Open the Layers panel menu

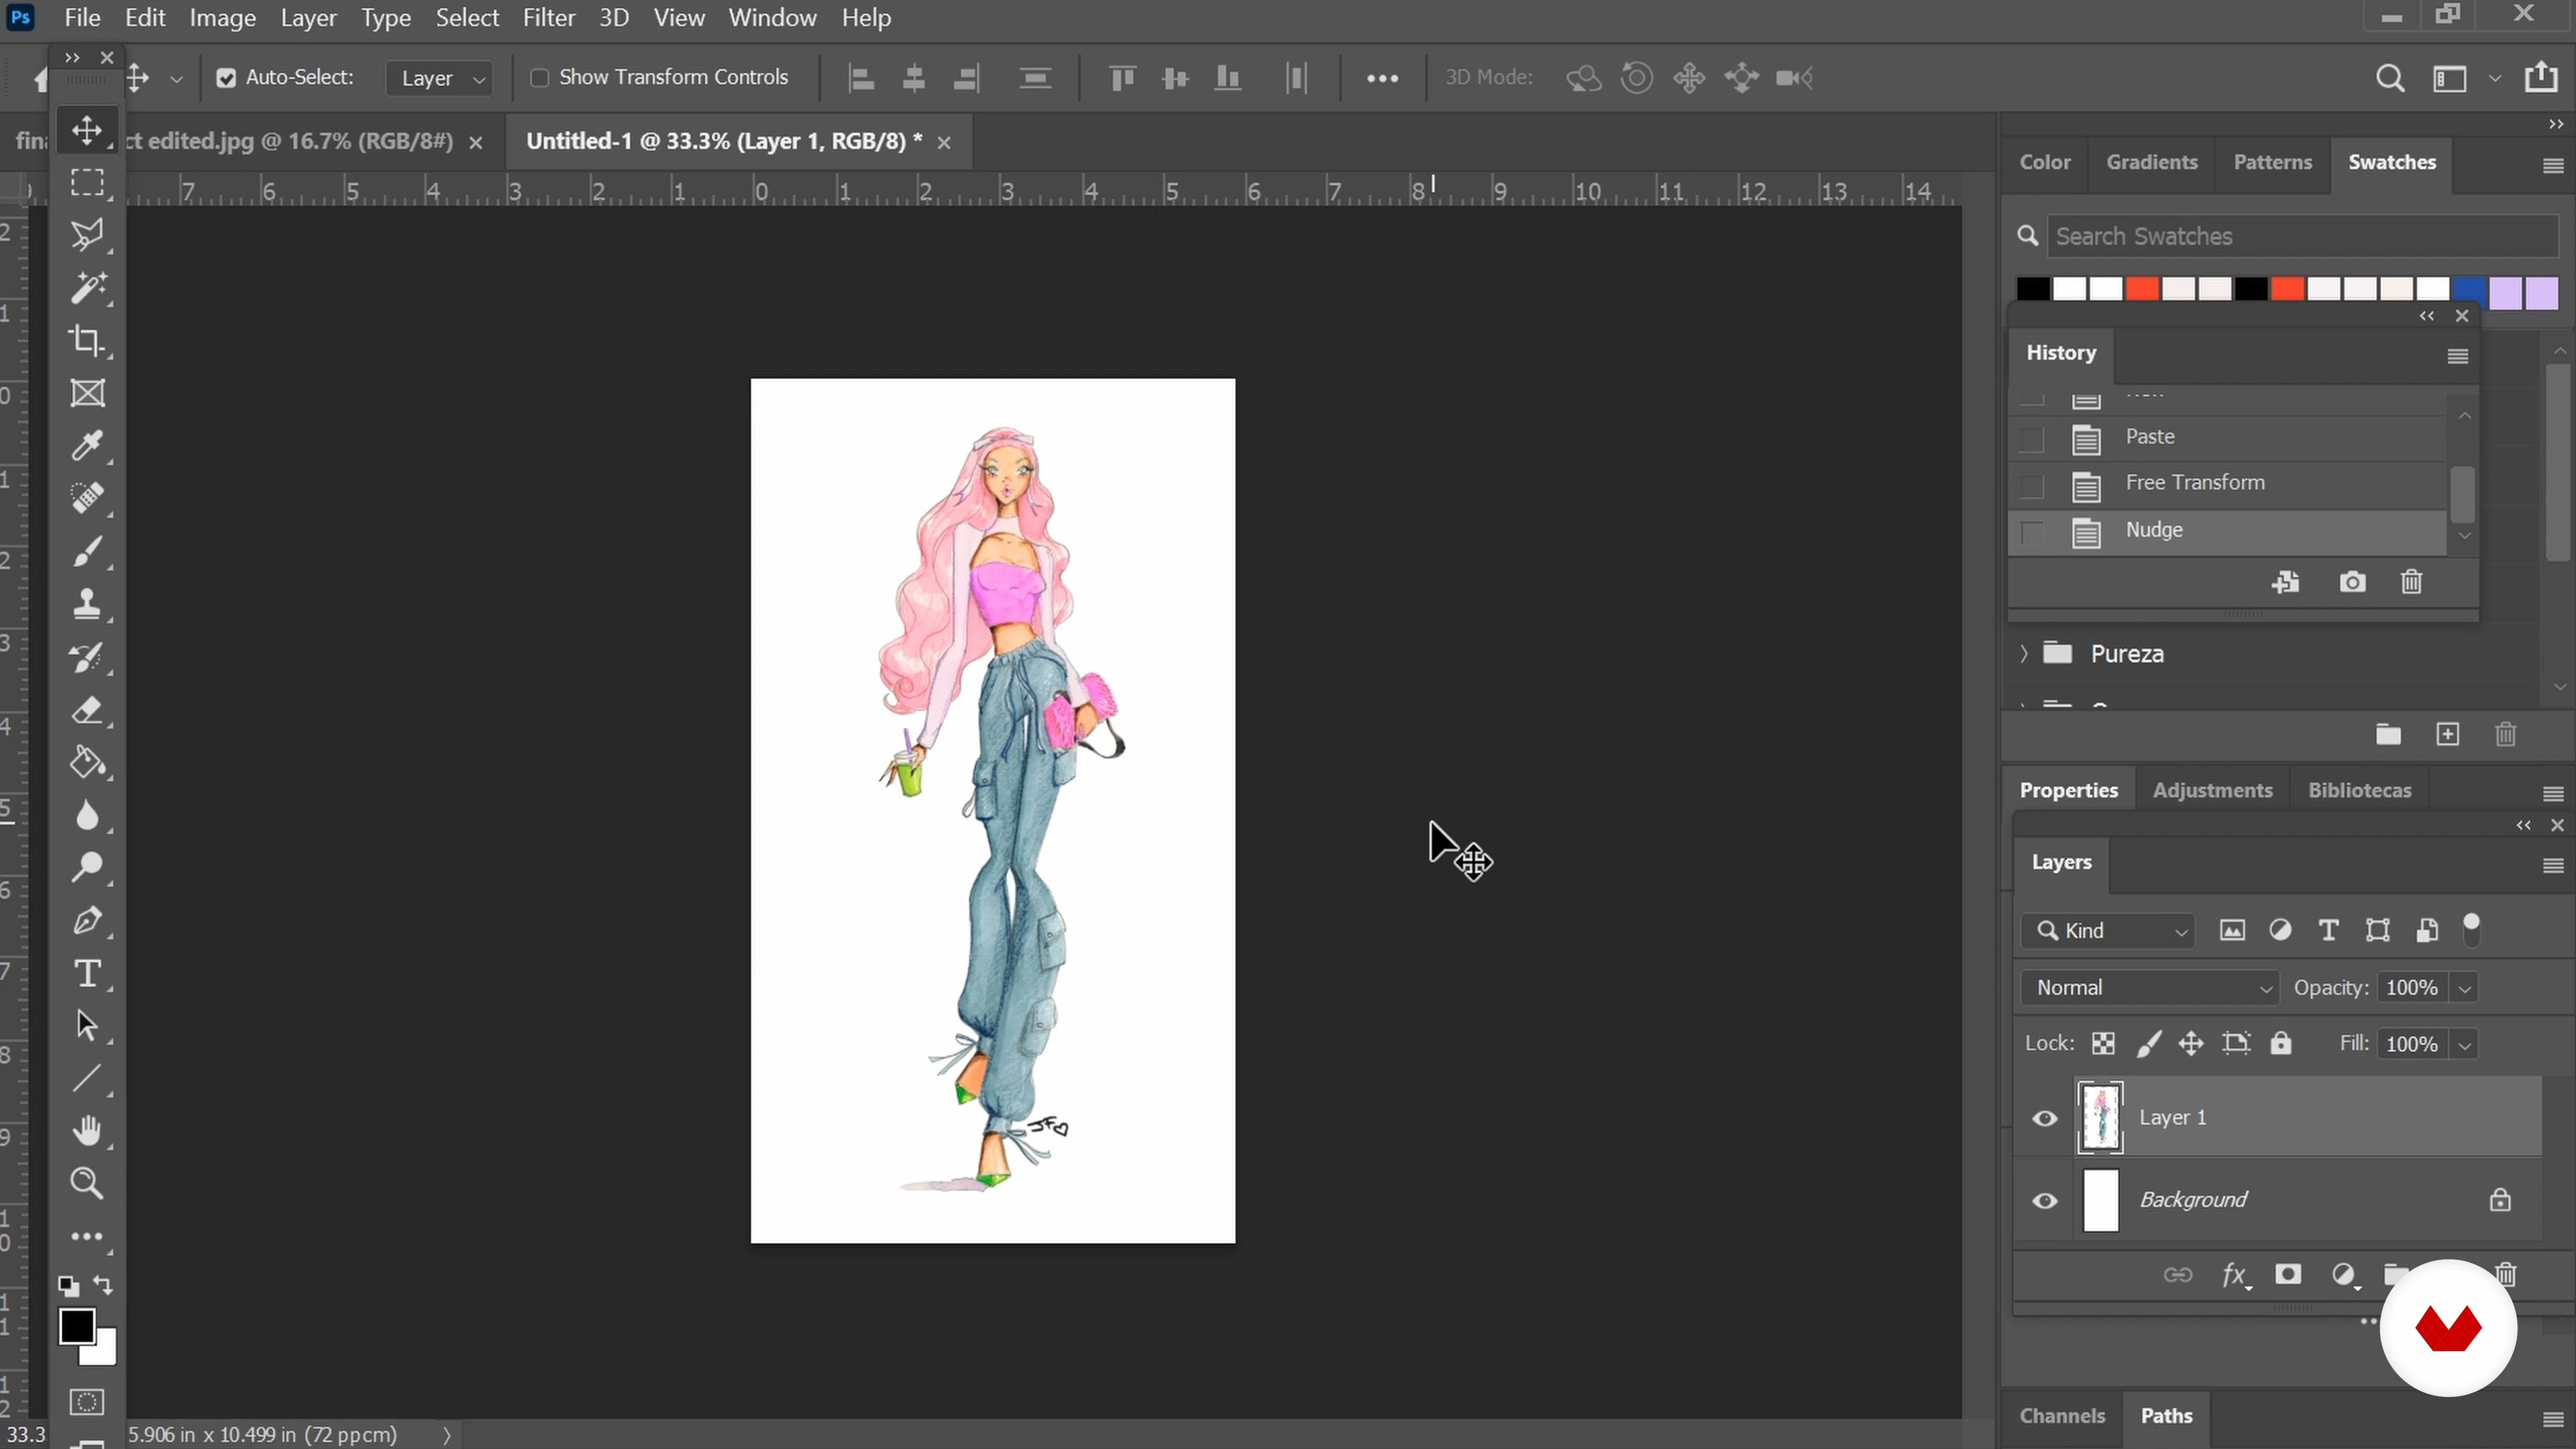2552,865
